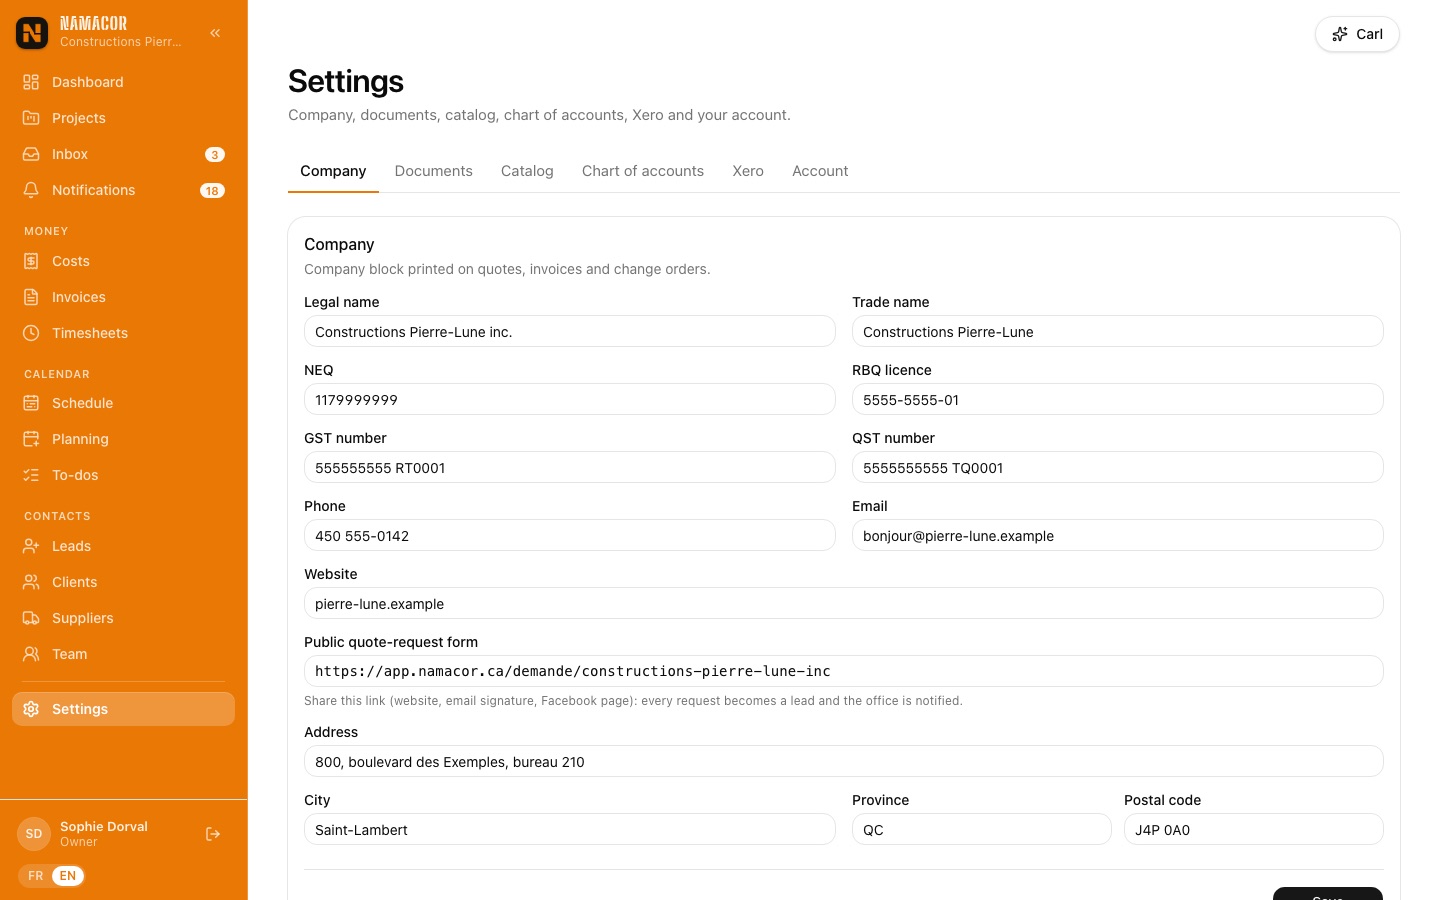Switch language to FR

tap(36, 876)
